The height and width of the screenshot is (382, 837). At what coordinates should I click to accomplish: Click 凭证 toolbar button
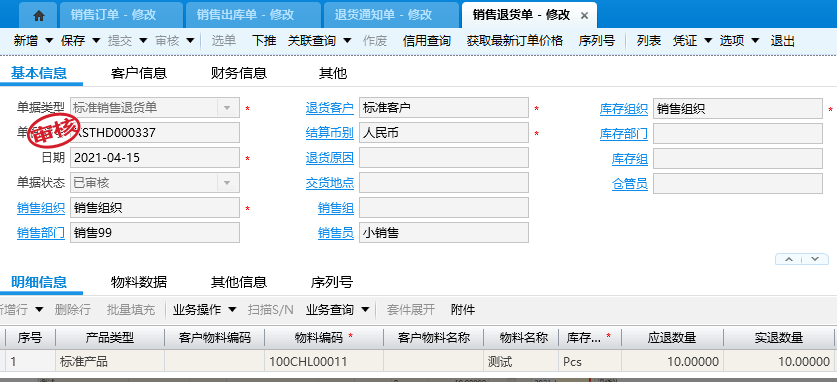684,41
